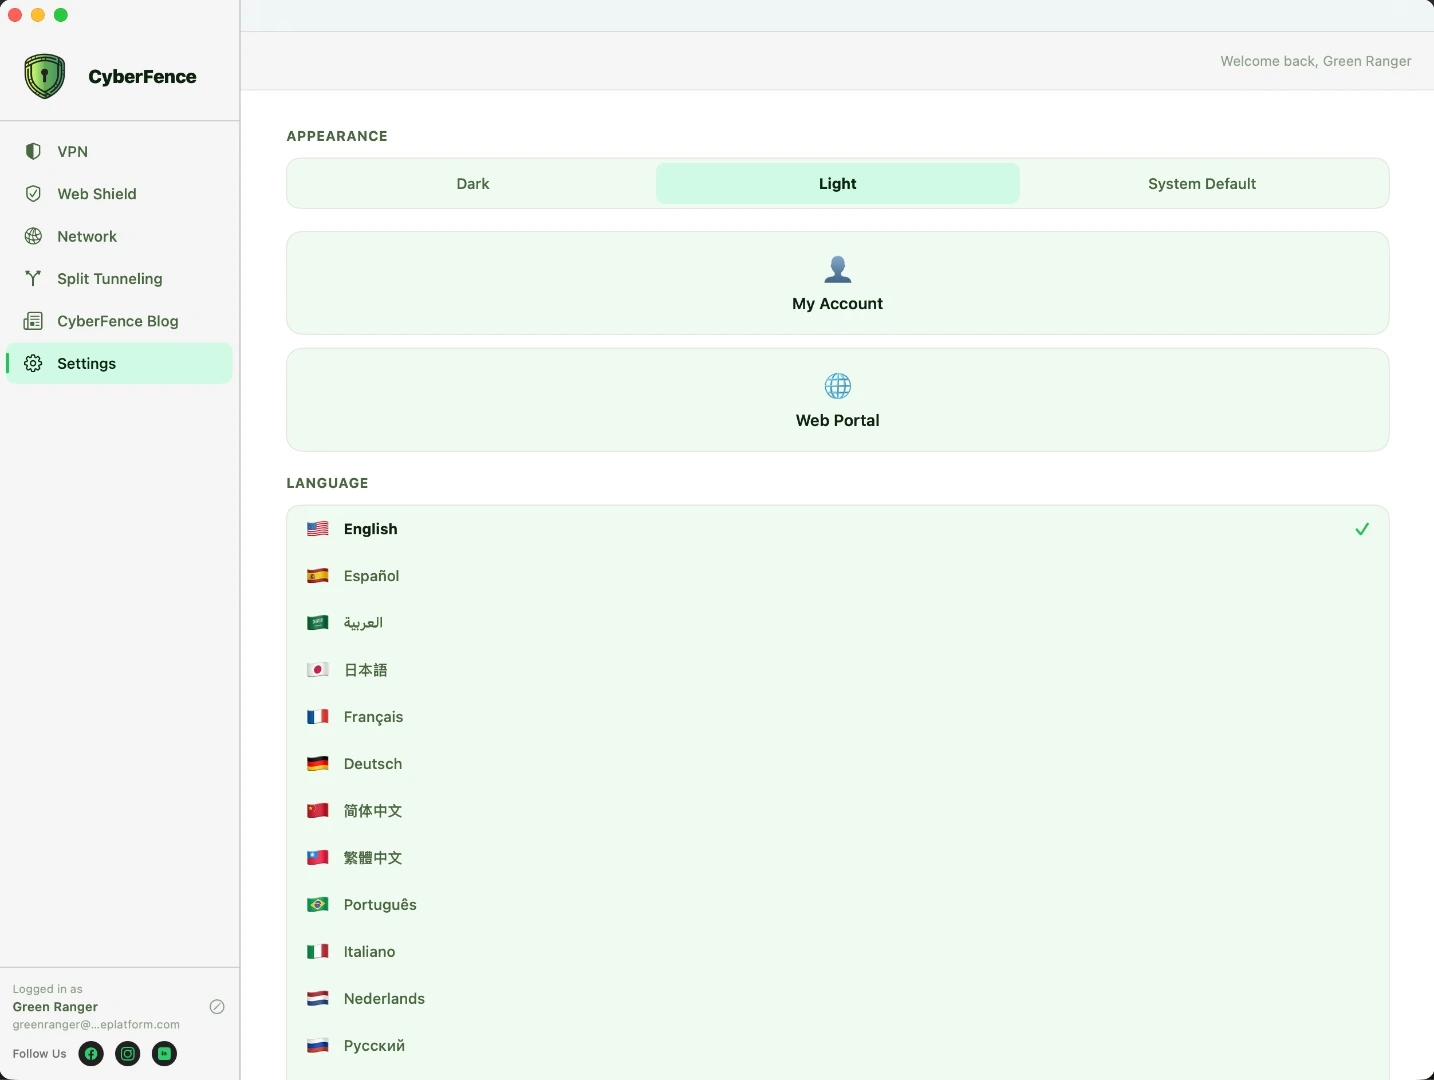This screenshot has height=1080, width=1434.
Task: Click the half-shield icon beside VPN
Action: pos(33,151)
